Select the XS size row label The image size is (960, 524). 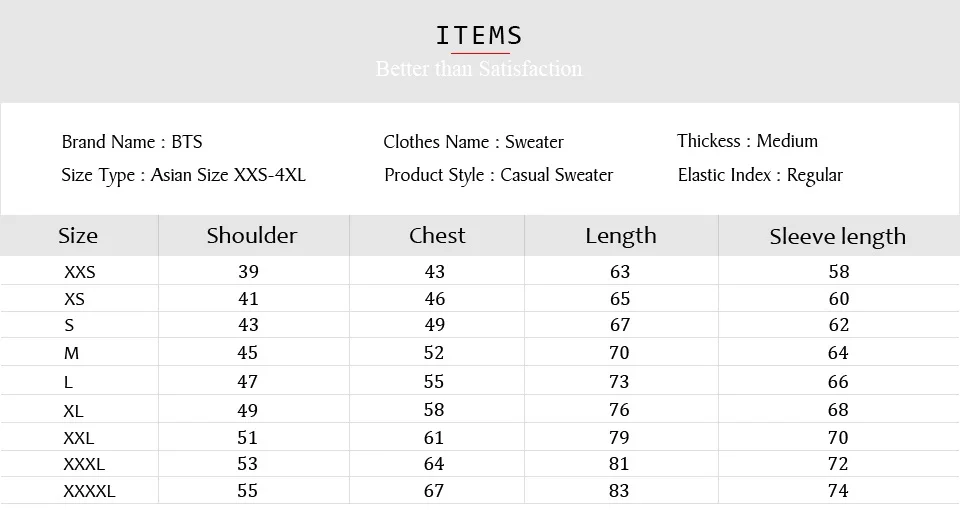click(74, 299)
